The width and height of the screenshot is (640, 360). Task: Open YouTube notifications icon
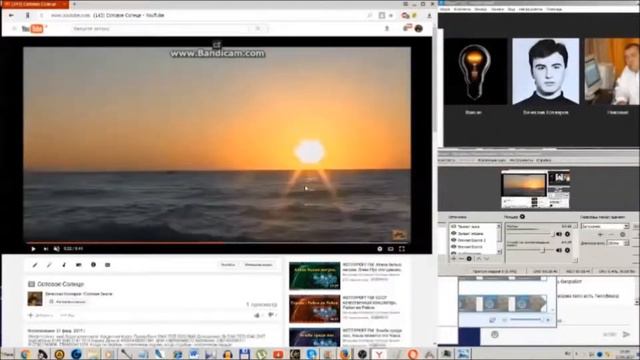(x=407, y=28)
